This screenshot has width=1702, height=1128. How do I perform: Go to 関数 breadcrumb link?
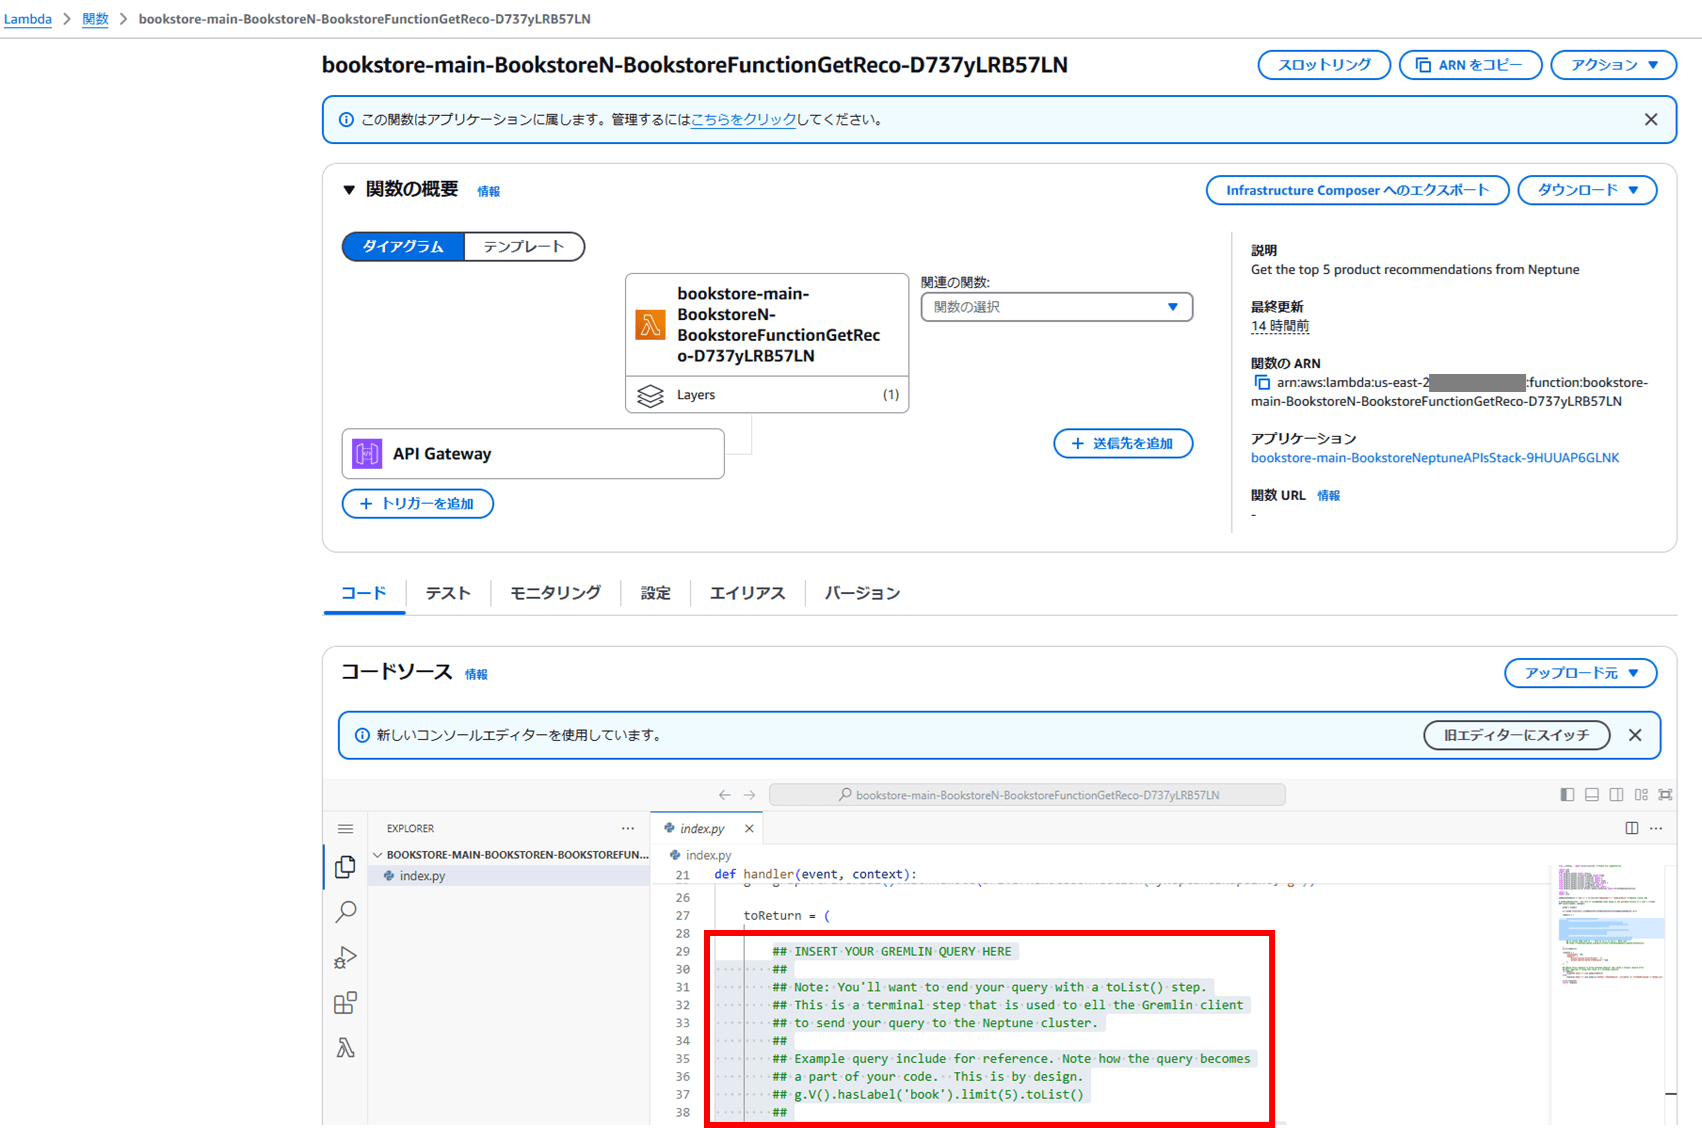pyautogui.click(x=95, y=19)
